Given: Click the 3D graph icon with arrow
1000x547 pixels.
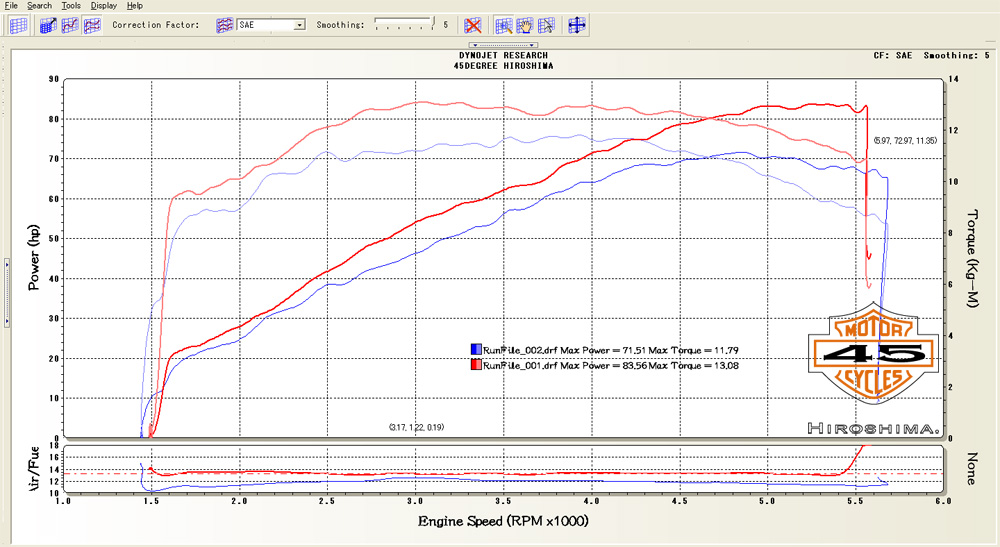Looking at the screenshot, I should [48, 25].
